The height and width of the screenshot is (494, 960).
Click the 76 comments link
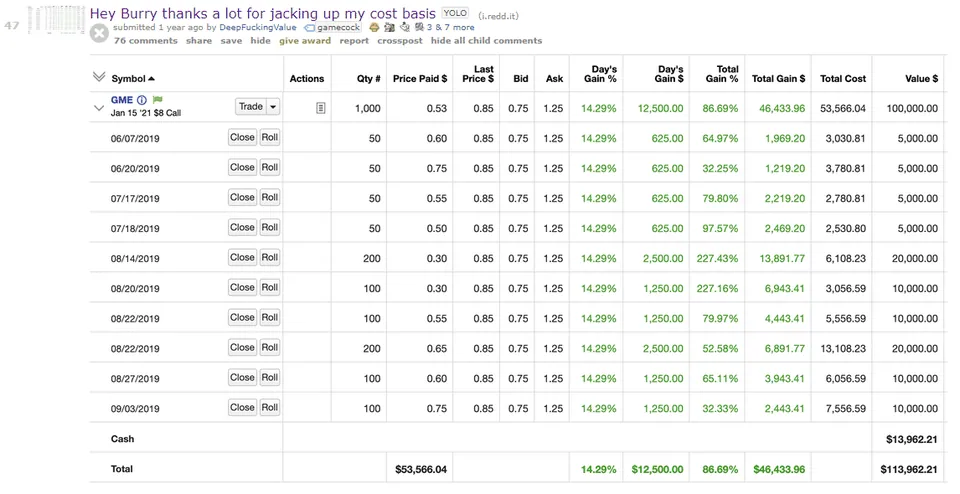click(146, 41)
